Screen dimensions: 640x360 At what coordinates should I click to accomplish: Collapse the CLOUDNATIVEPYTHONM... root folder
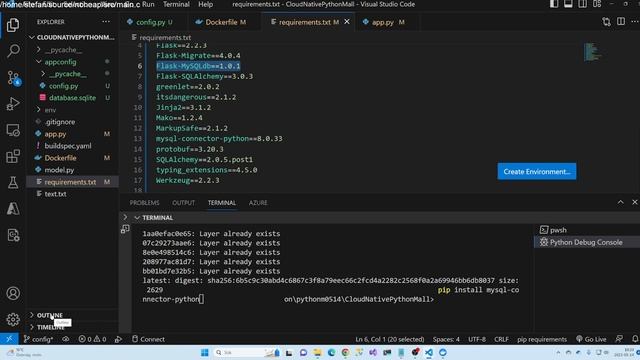(x=72, y=38)
